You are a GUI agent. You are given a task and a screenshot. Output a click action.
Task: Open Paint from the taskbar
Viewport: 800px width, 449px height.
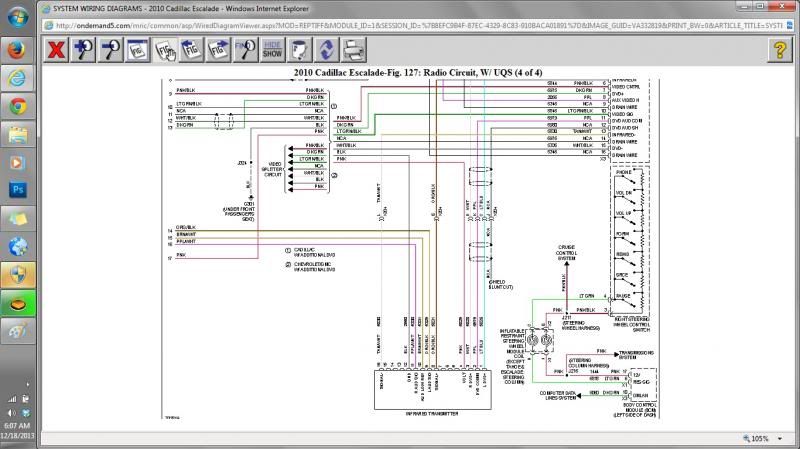click(x=17, y=332)
